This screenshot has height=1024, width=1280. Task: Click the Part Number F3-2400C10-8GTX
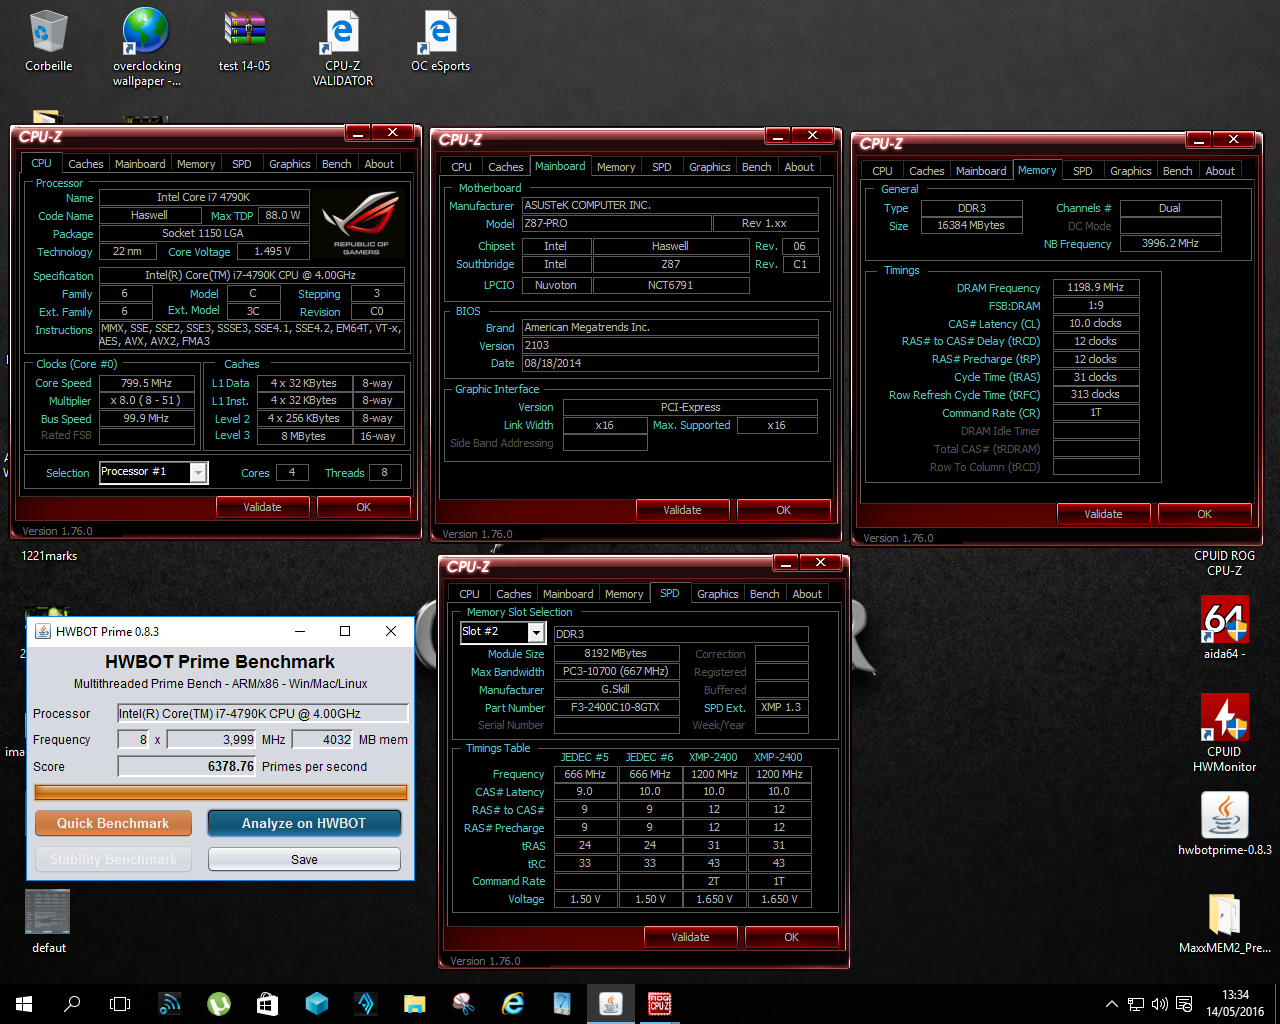coord(615,708)
